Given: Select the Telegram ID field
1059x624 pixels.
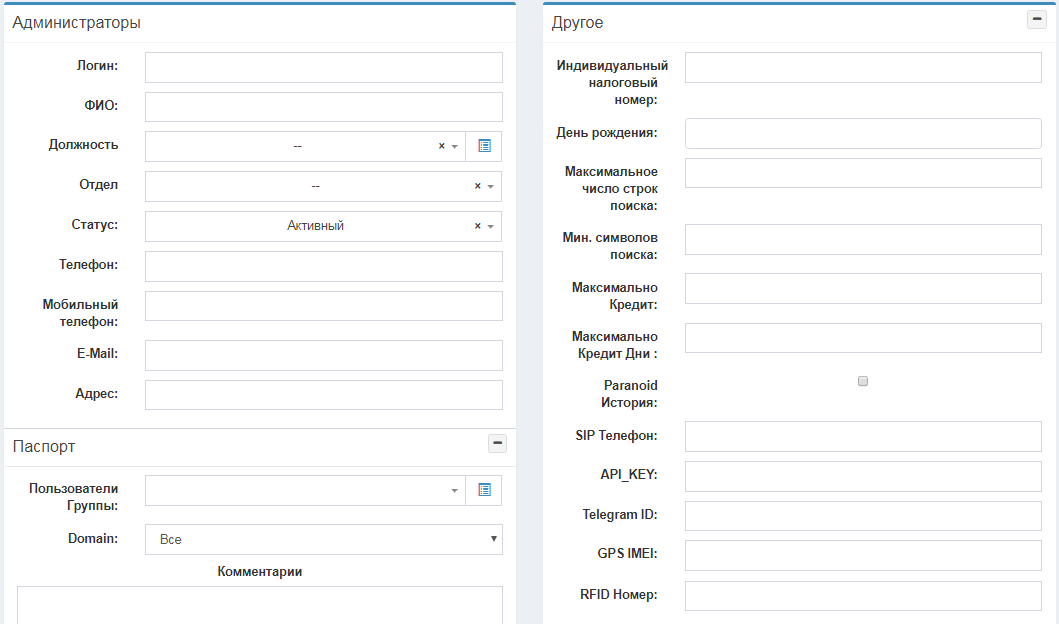Looking at the screenshot, I should [x=862, y=516].
